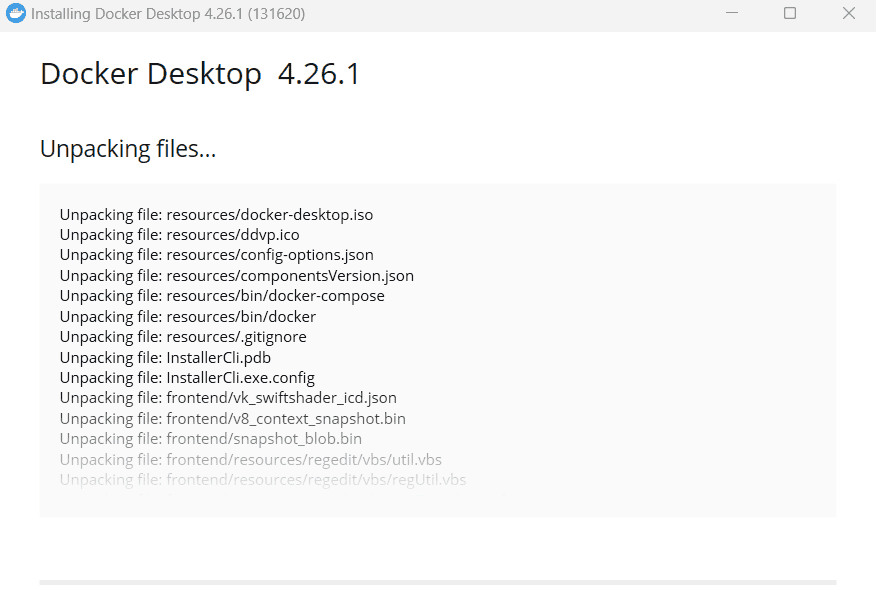Image resolution: width=876 pixels, height=600 pixels.
Task: Select the resources/config-options.json log line
Action: pyautogui.click(x=217, y=255)
